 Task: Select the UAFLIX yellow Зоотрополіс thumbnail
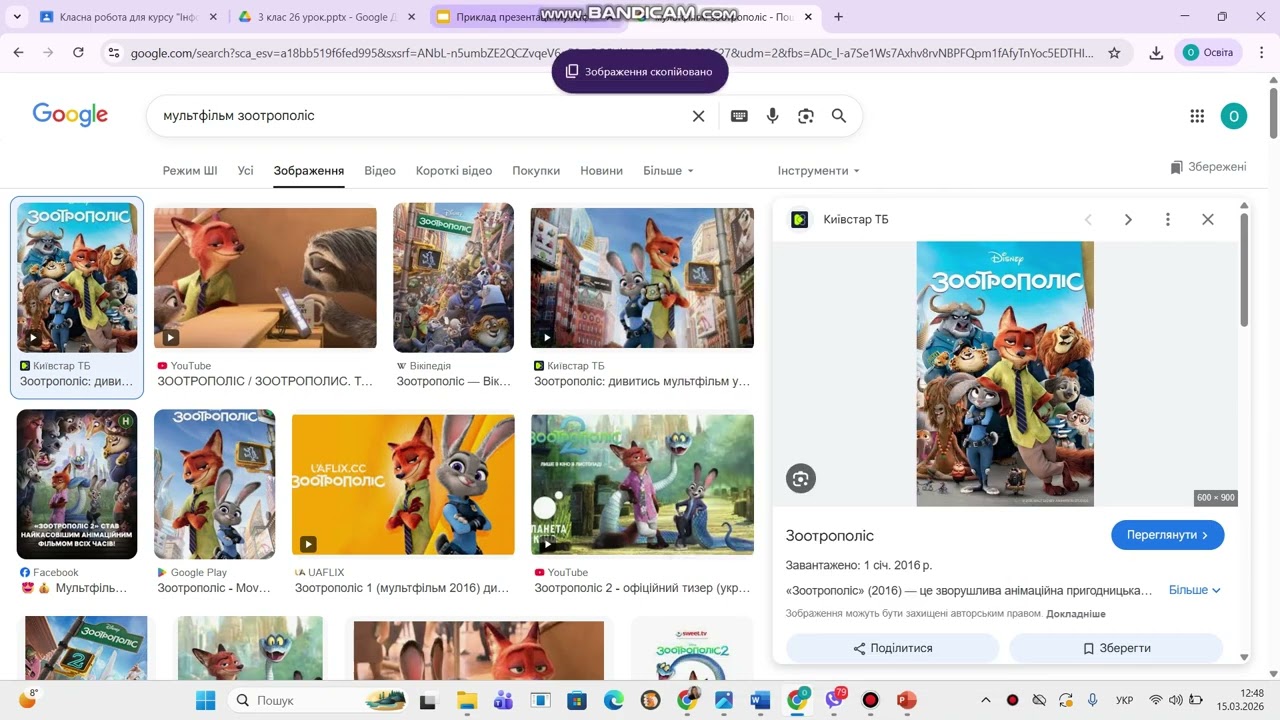point(403,485)
